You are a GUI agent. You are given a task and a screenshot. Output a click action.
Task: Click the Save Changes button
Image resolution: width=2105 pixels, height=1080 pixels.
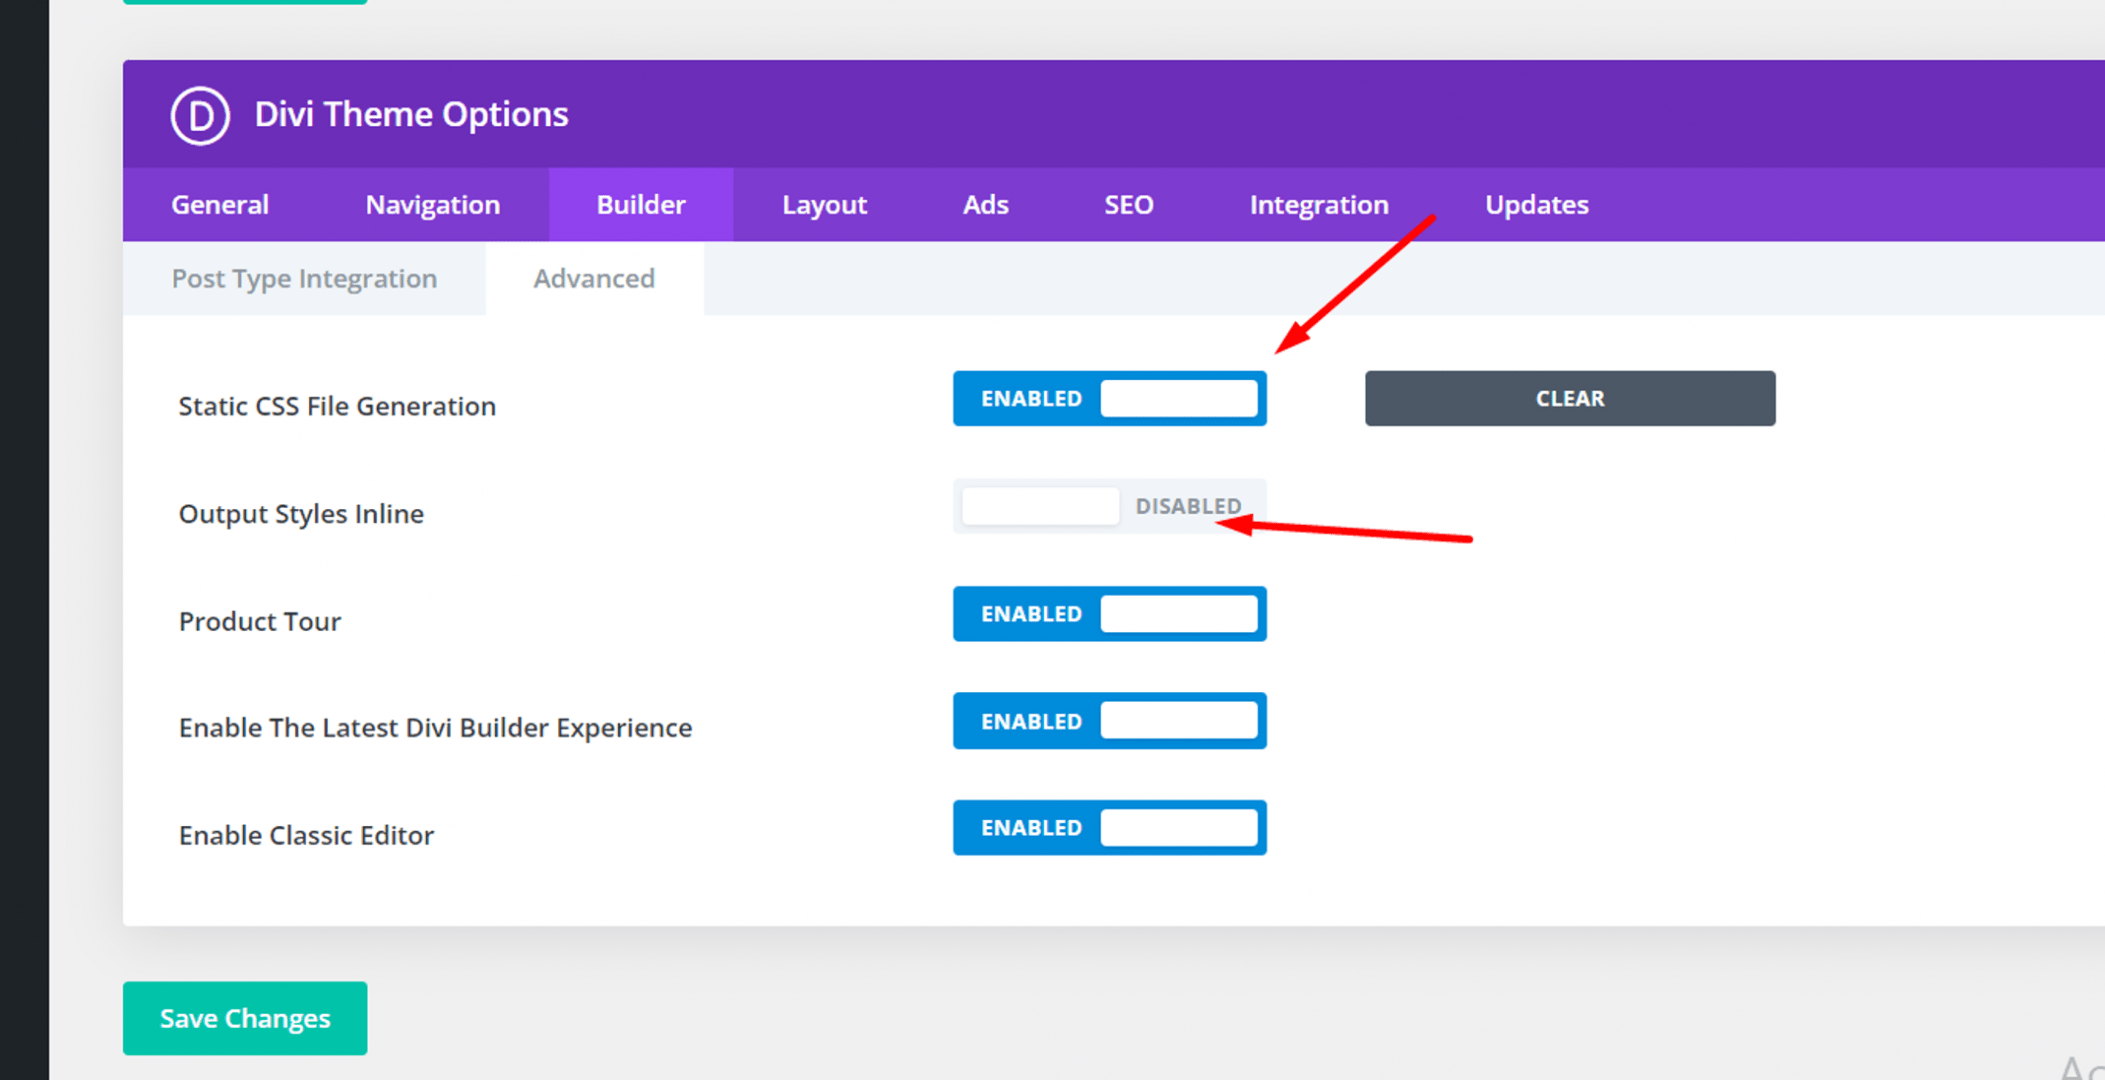tap(245, 1018)
